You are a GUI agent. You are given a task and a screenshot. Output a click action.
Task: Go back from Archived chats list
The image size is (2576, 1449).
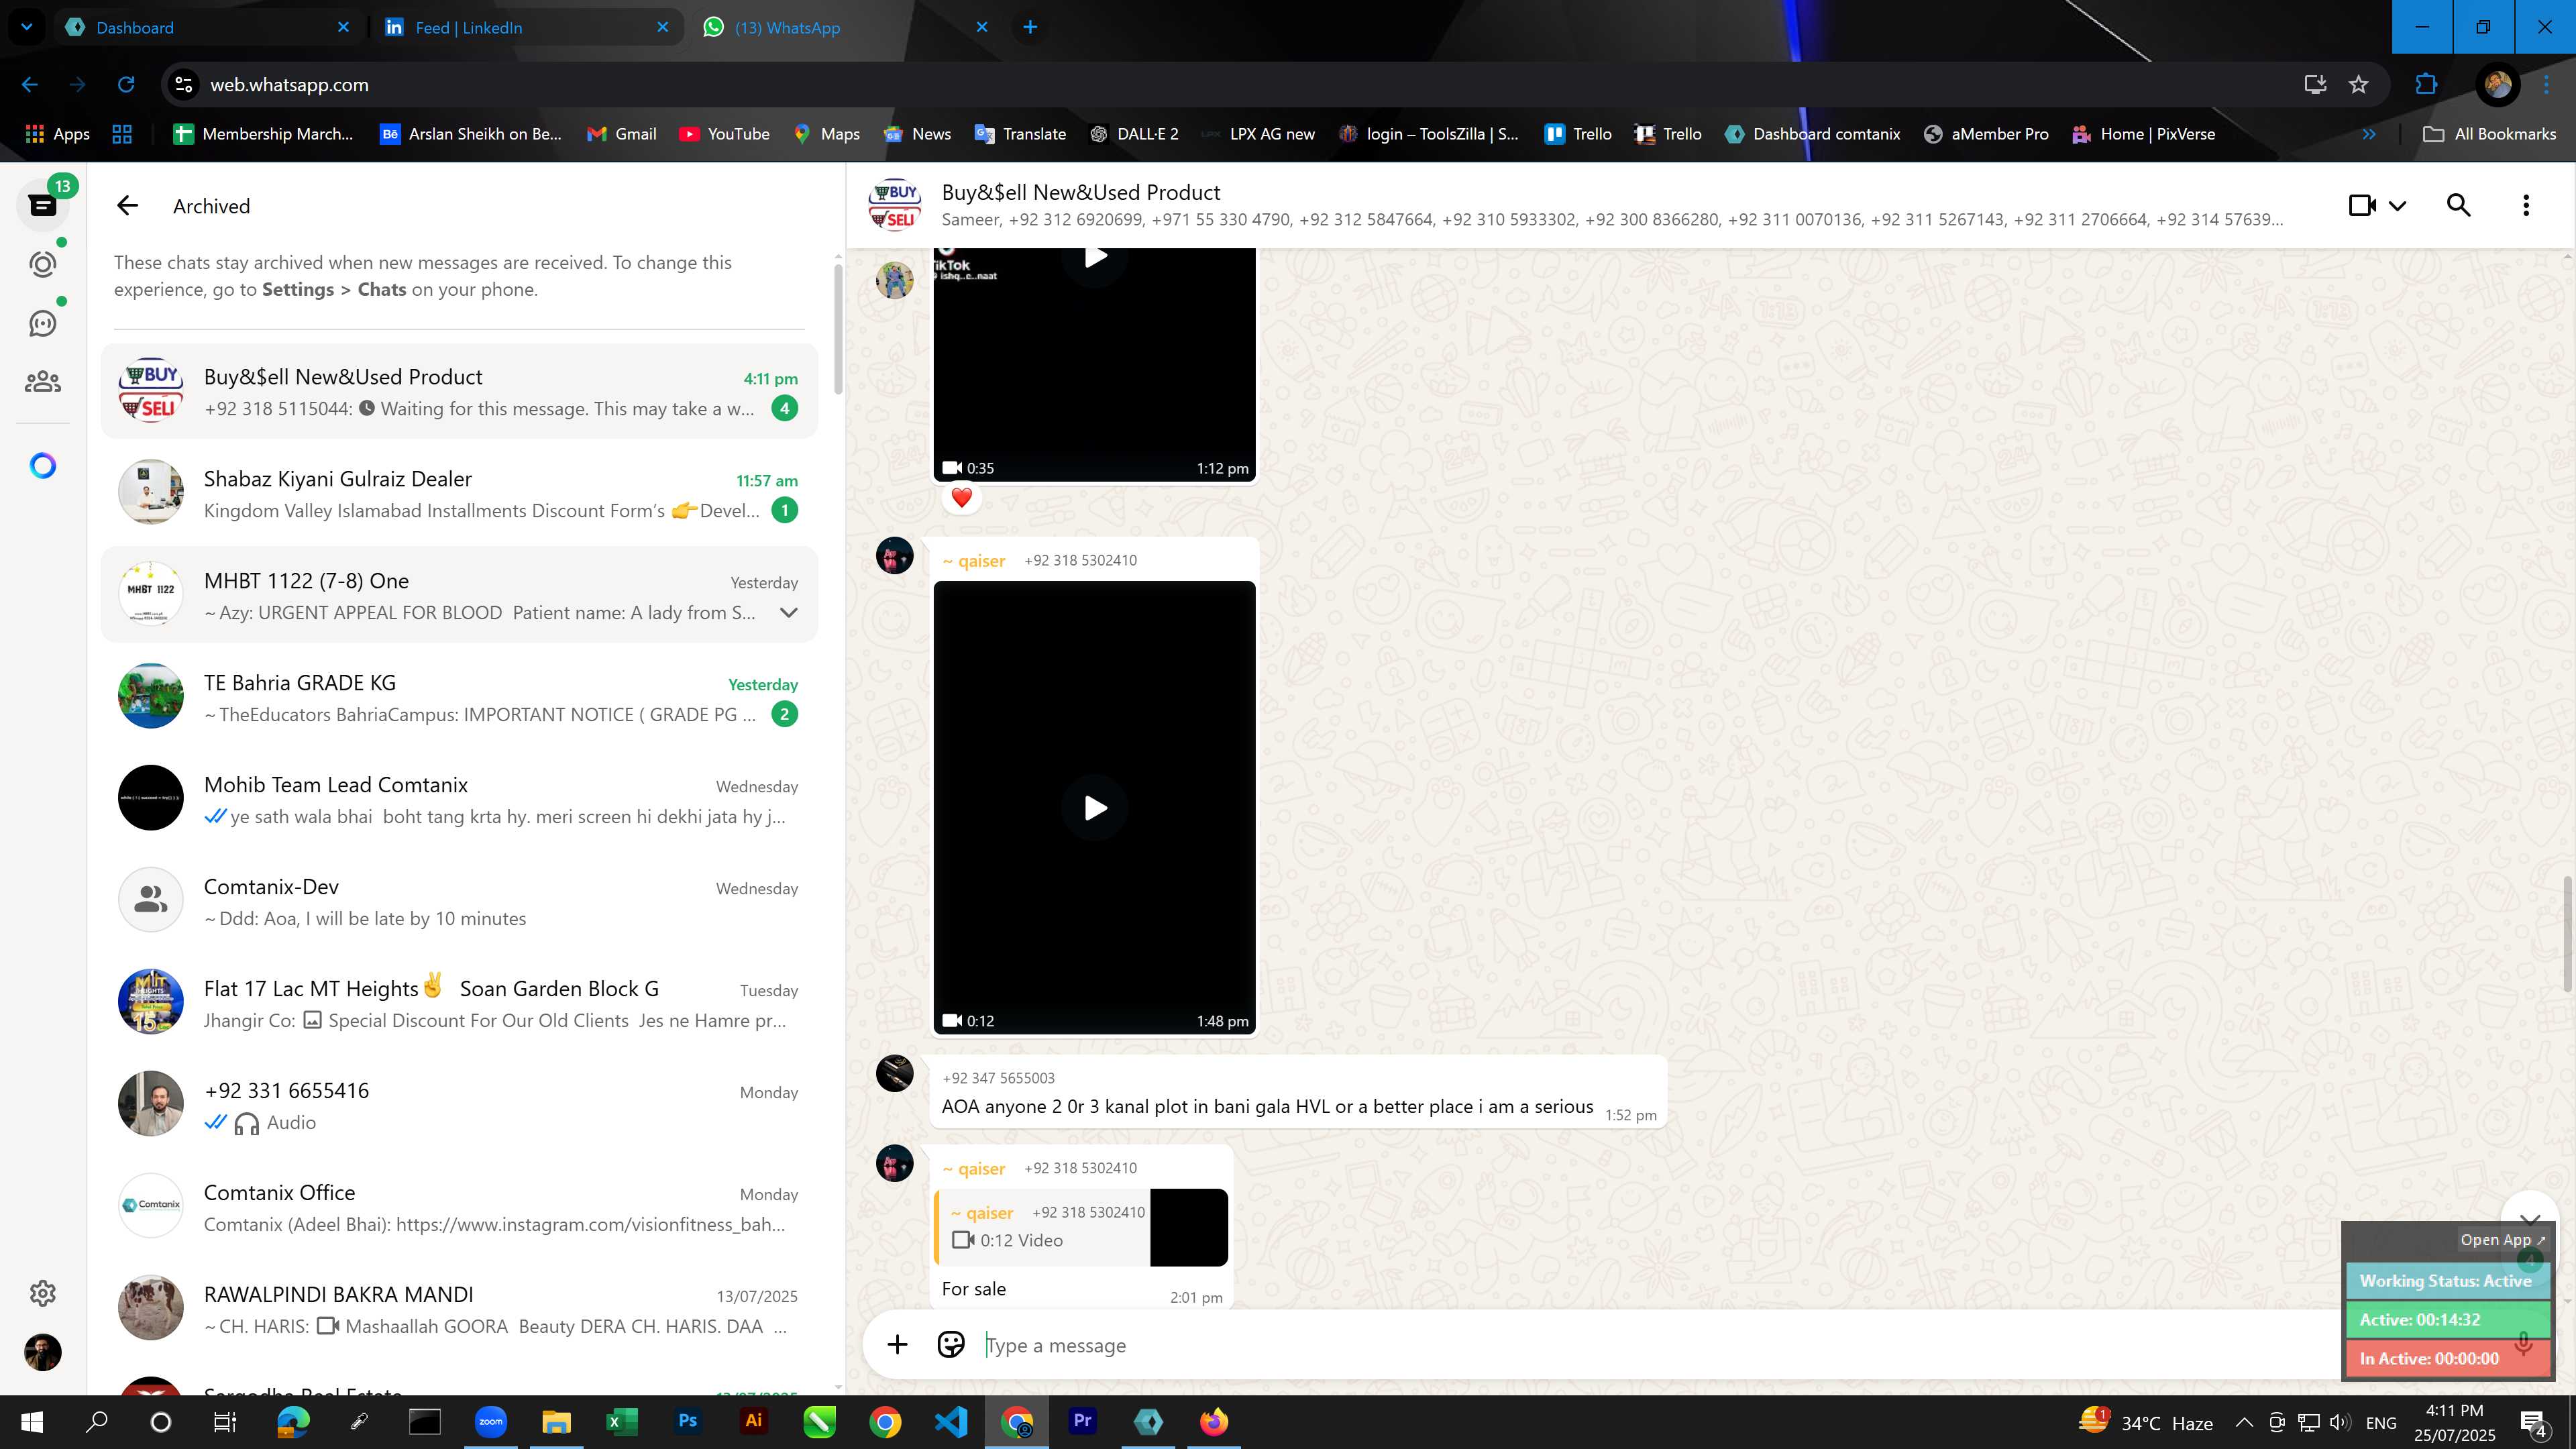pos(127,206)
